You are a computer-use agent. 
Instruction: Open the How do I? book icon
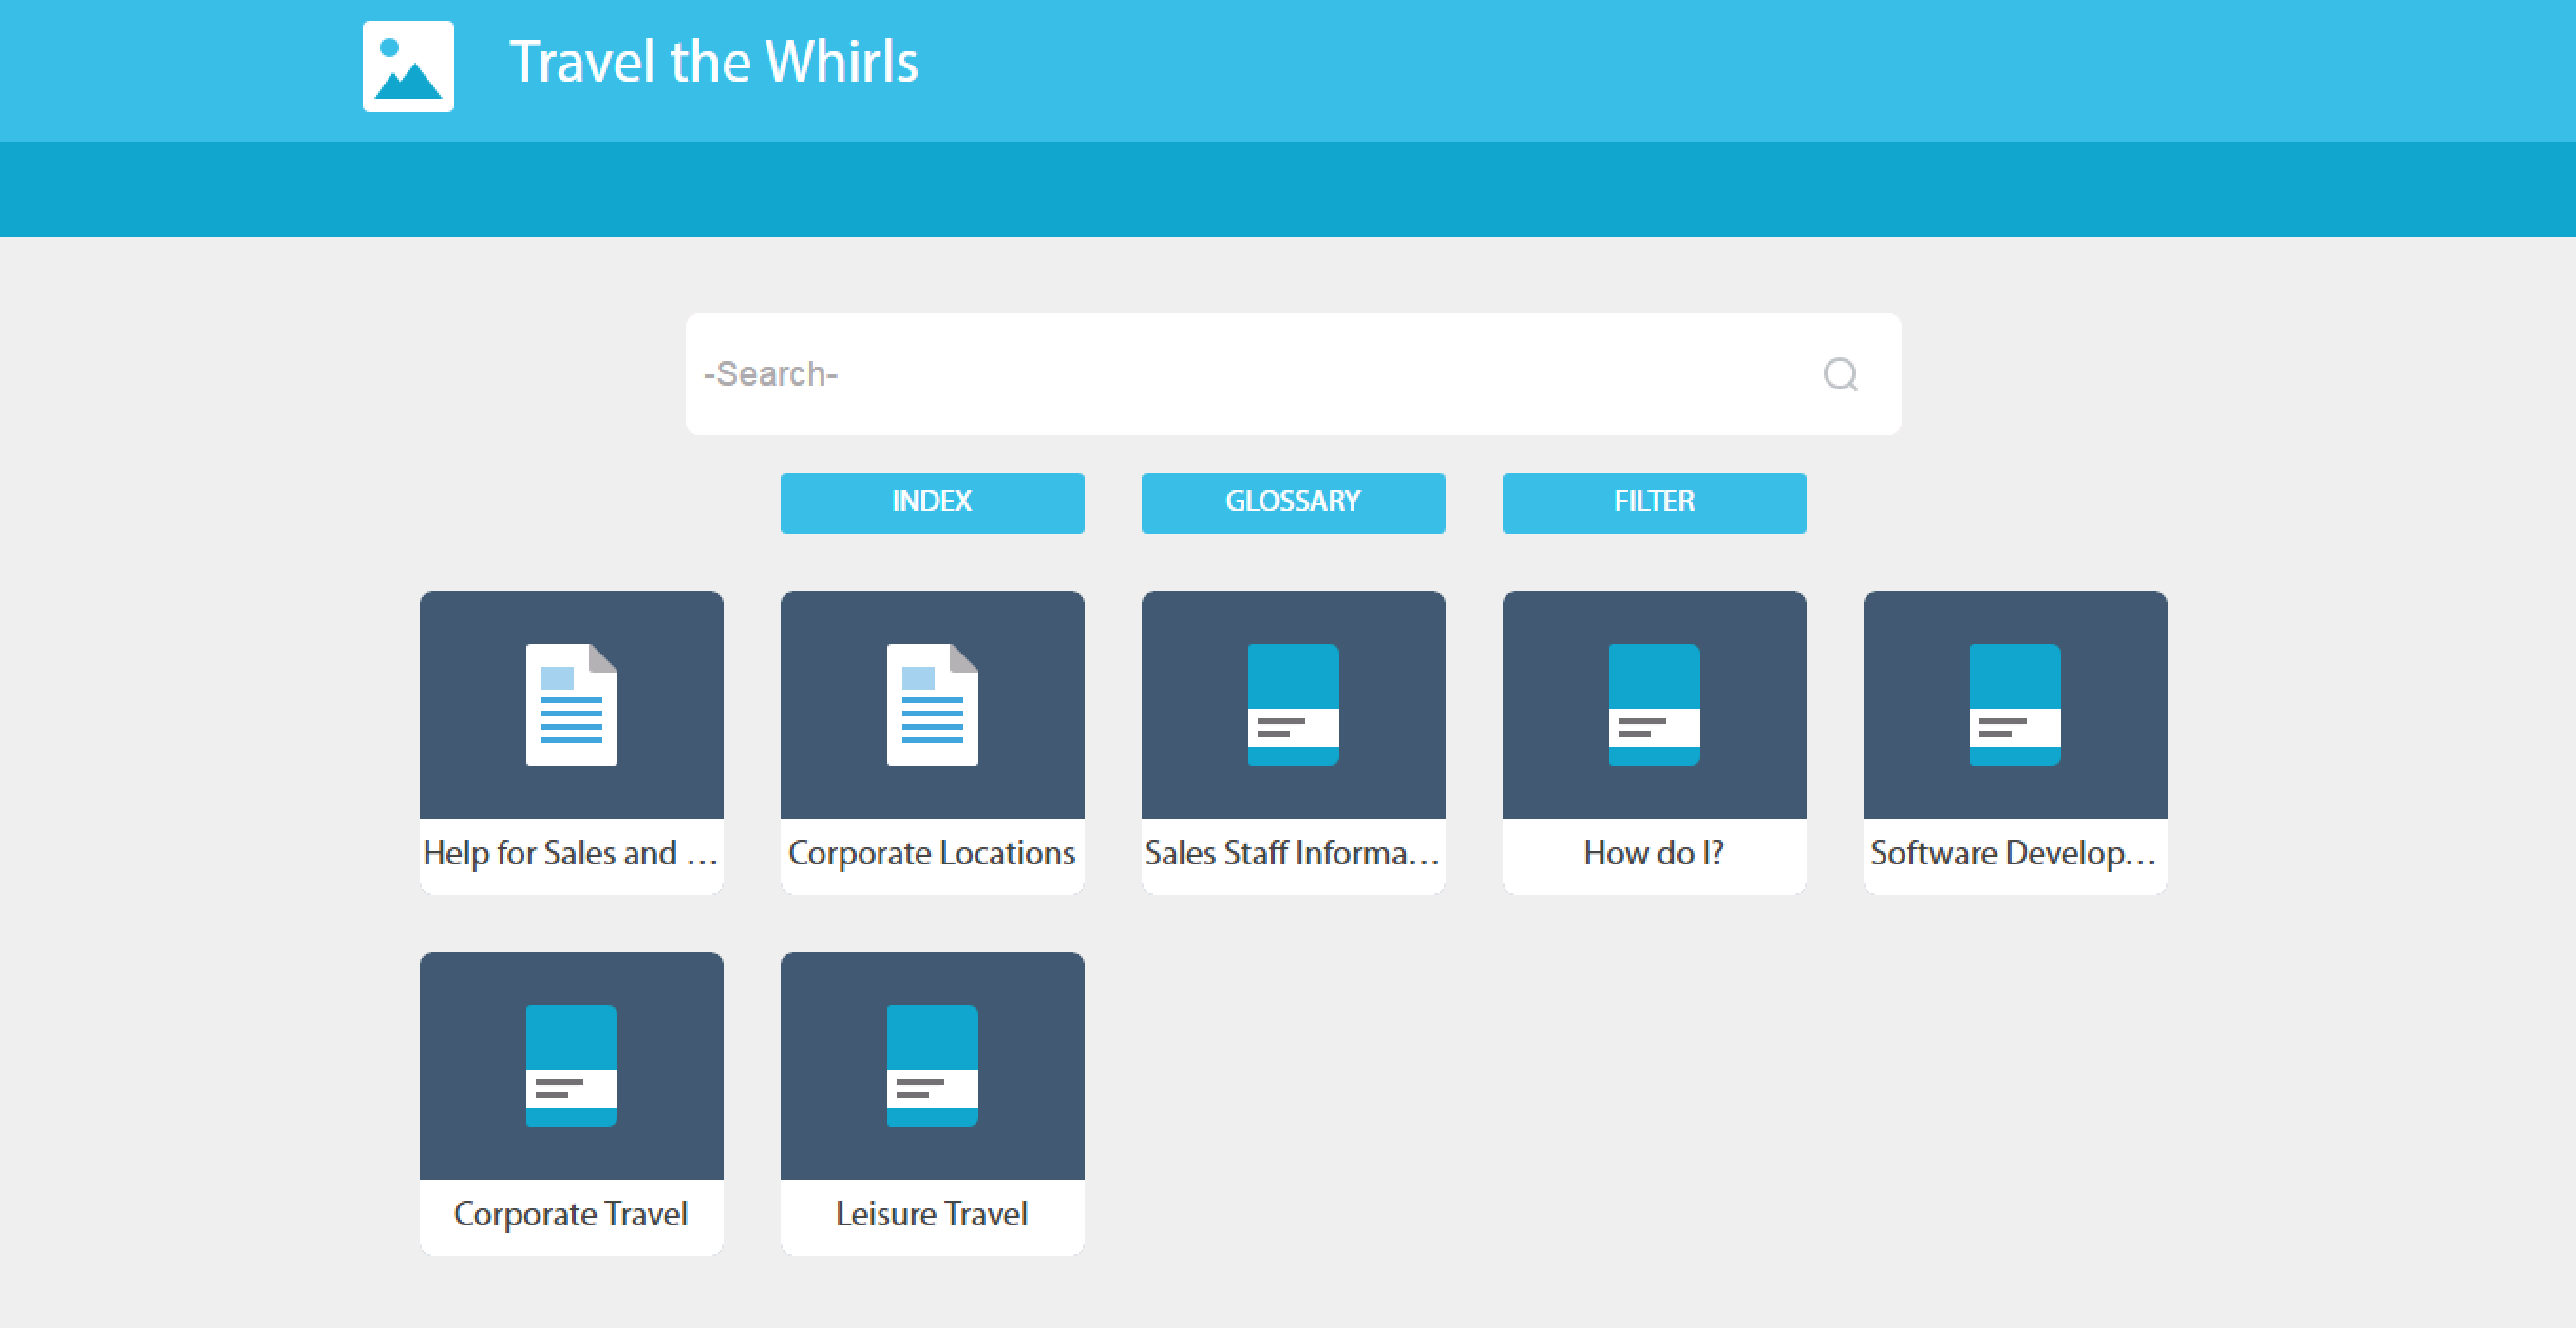click(x=1654, y=704)
